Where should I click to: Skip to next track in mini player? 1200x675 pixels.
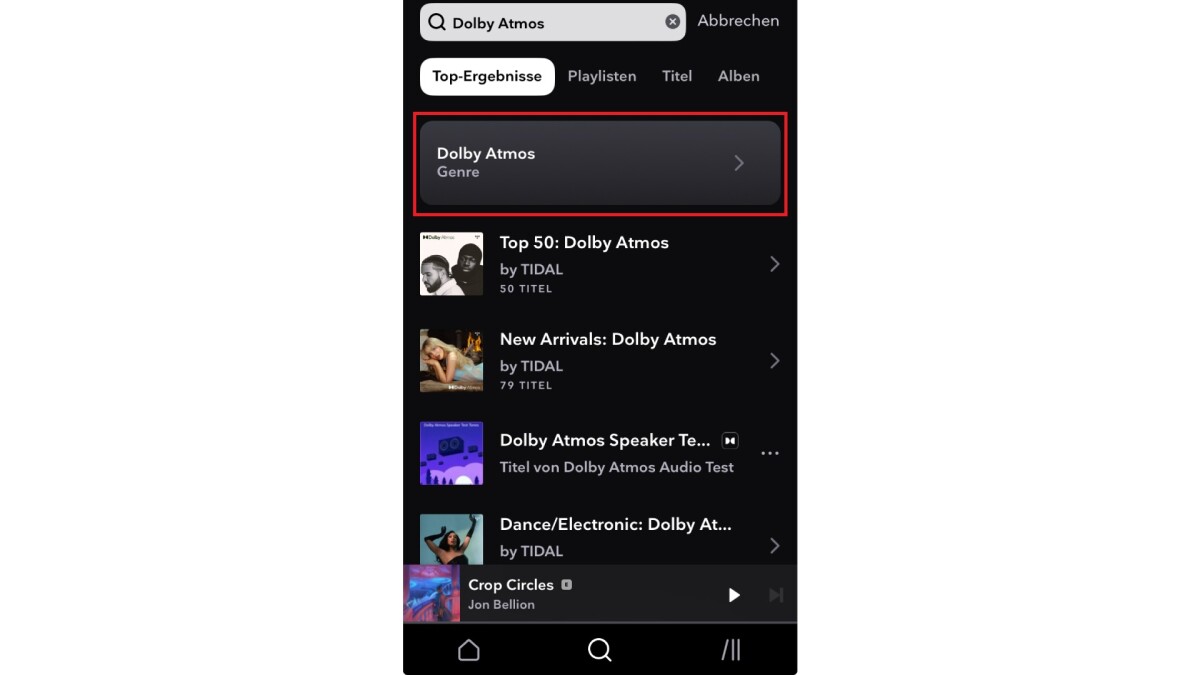[776, 595]
